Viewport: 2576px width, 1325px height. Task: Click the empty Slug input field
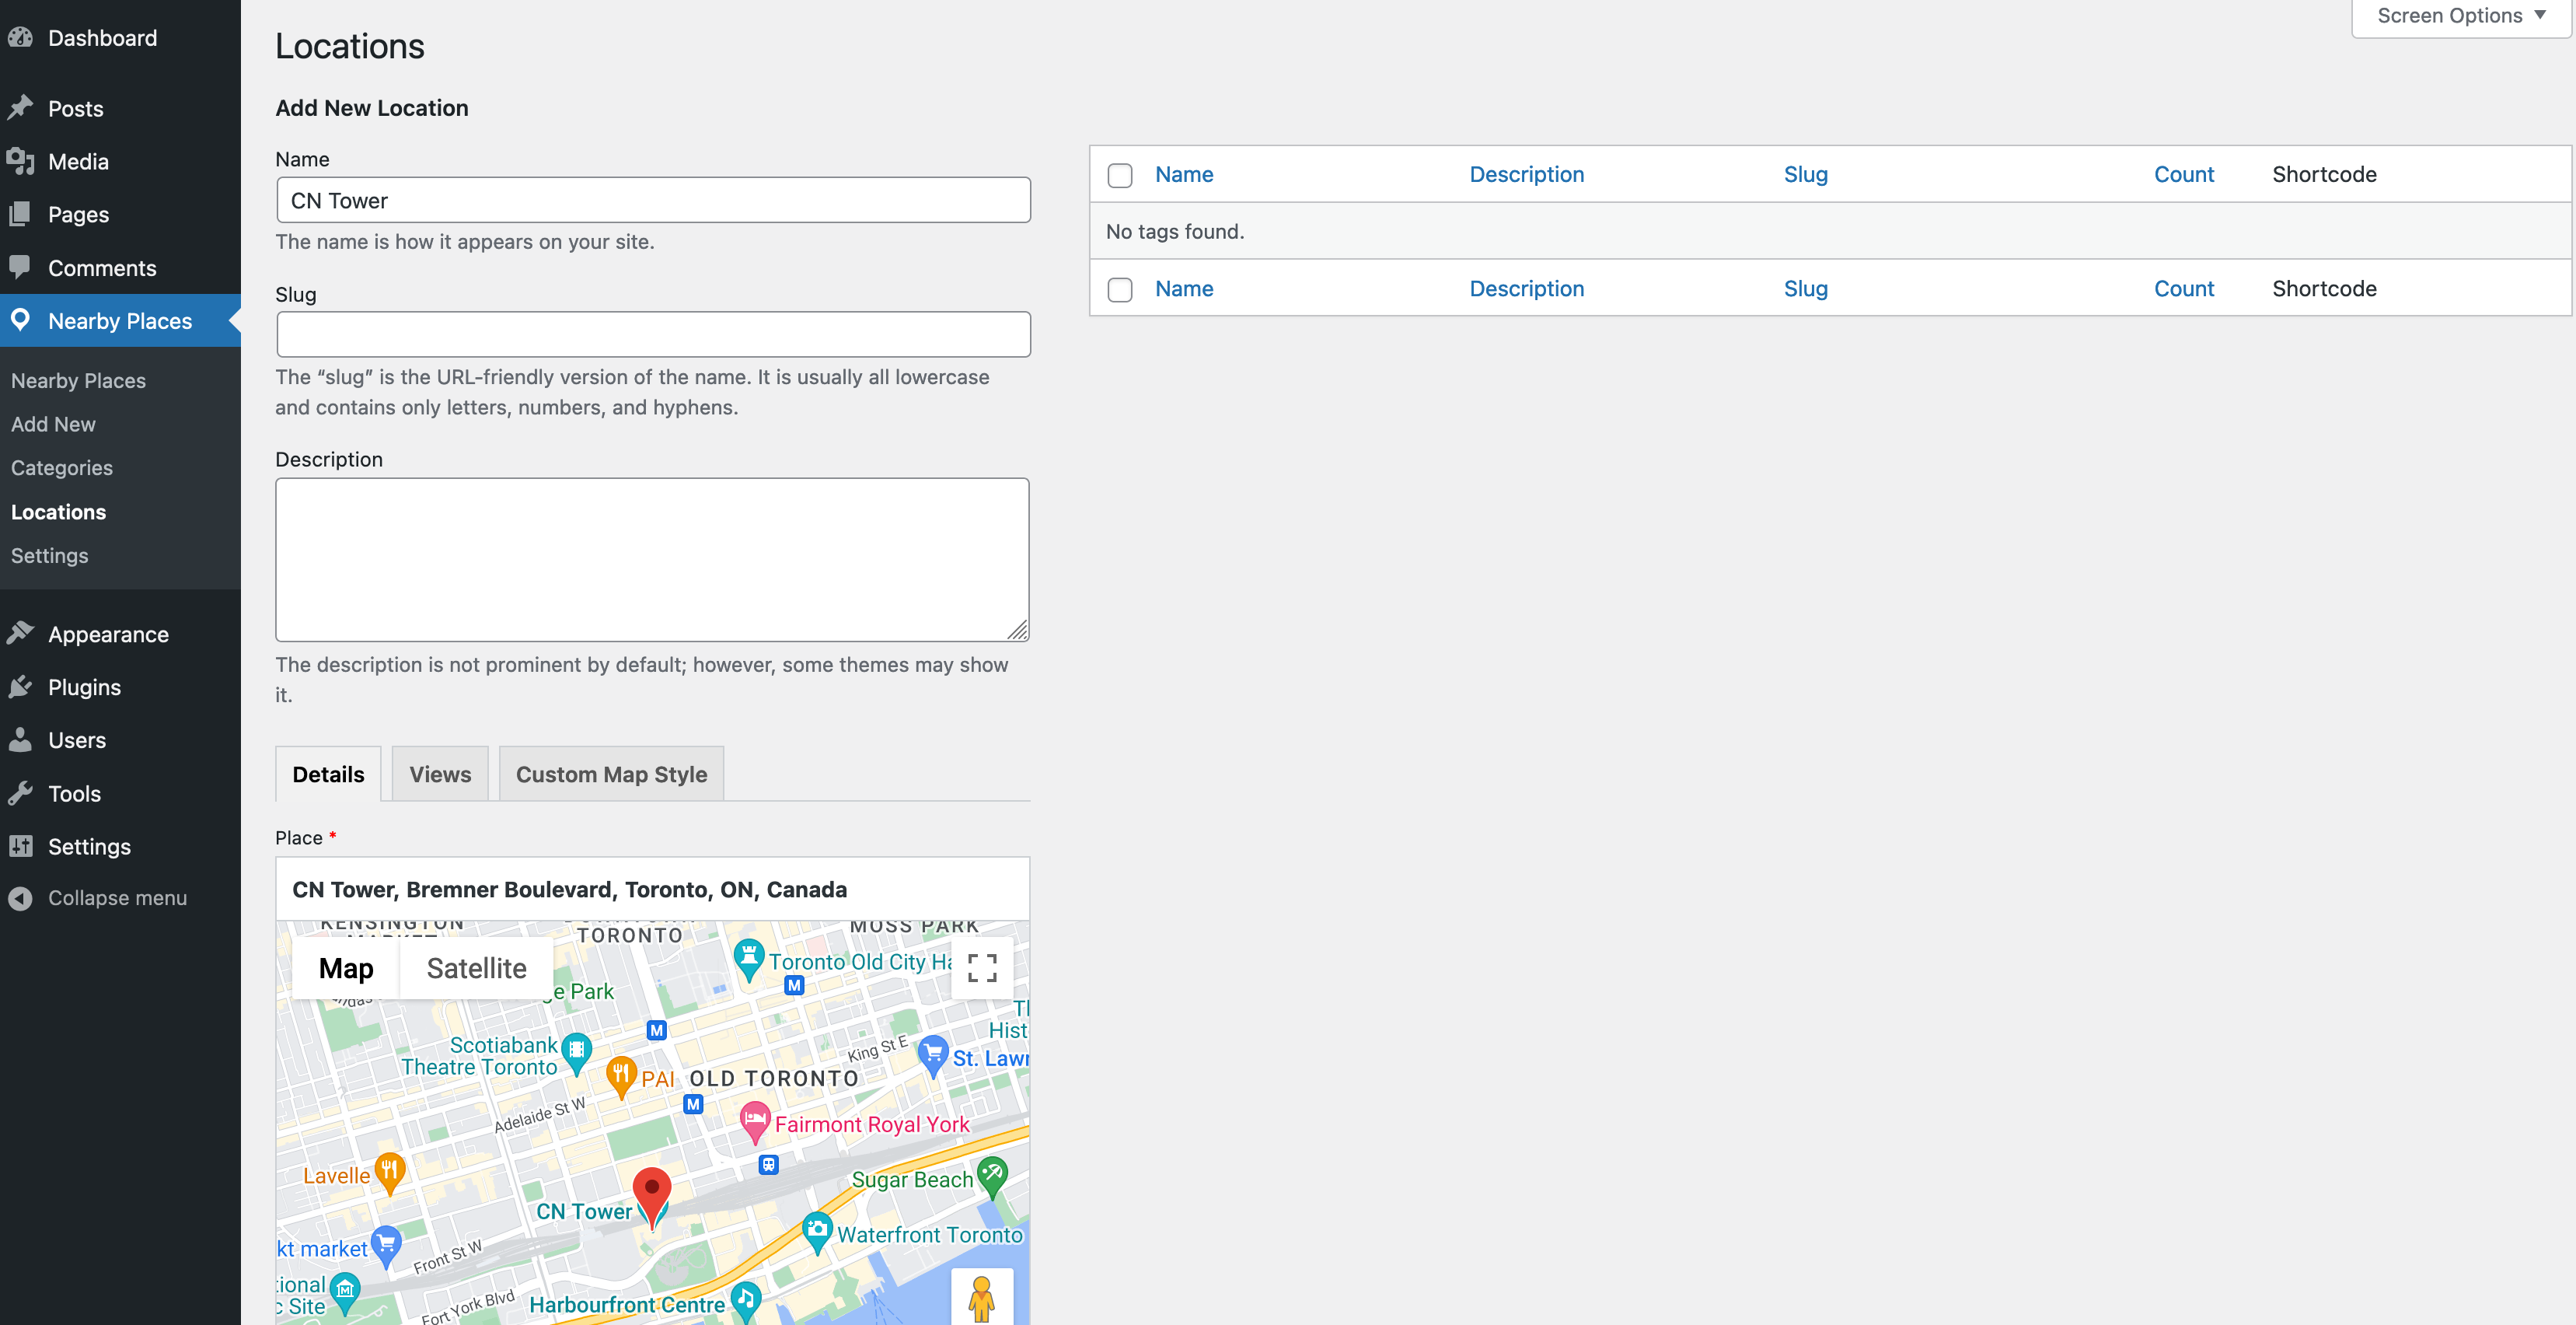pos(653,334)
